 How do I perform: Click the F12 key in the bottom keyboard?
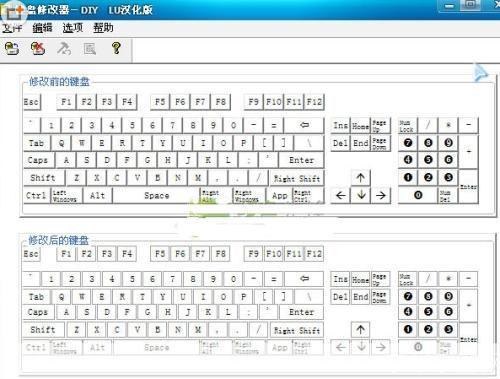(314, 254)
